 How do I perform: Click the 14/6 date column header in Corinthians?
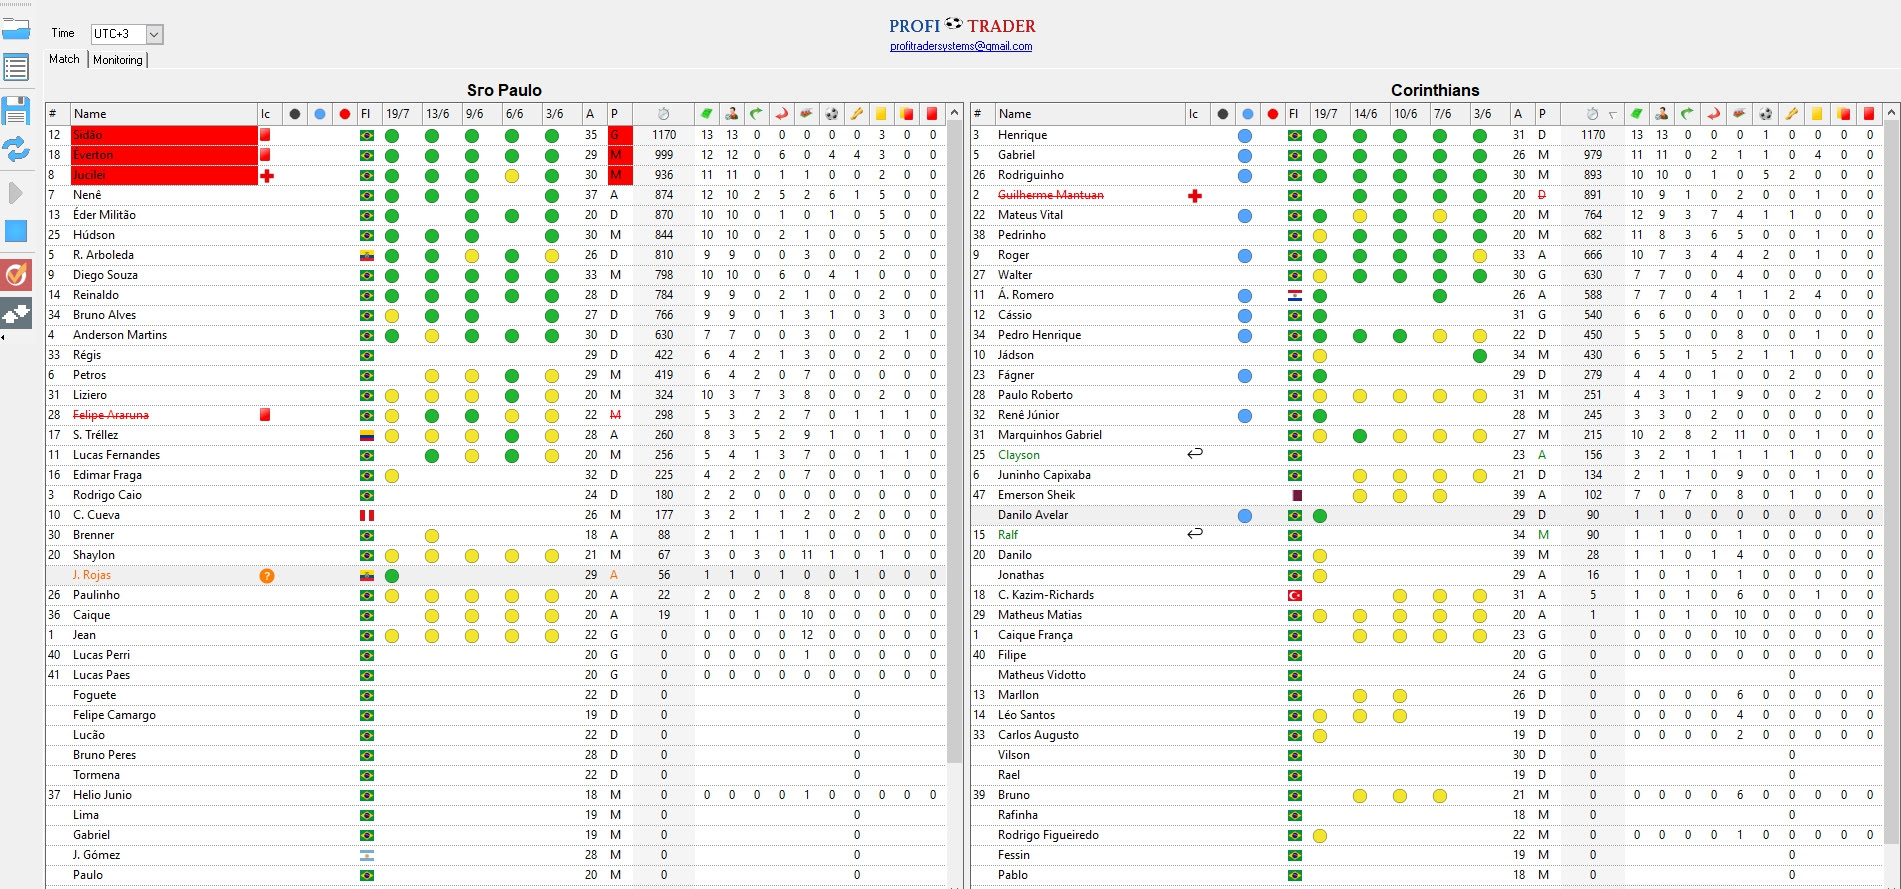(1370, 114)
